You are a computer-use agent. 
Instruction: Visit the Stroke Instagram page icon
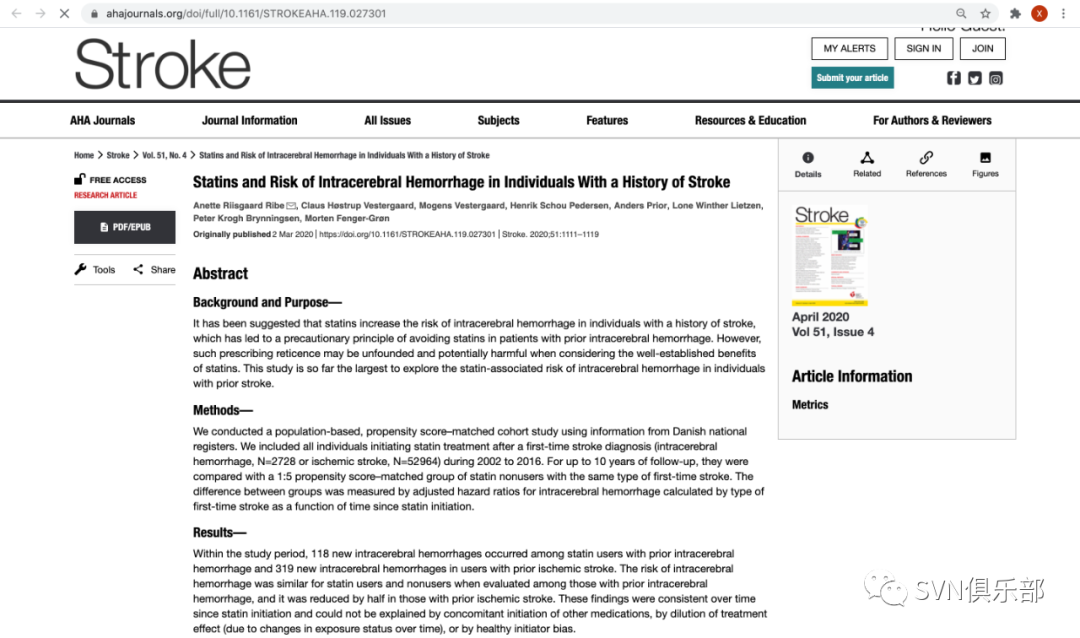click(x=996, y=78)
